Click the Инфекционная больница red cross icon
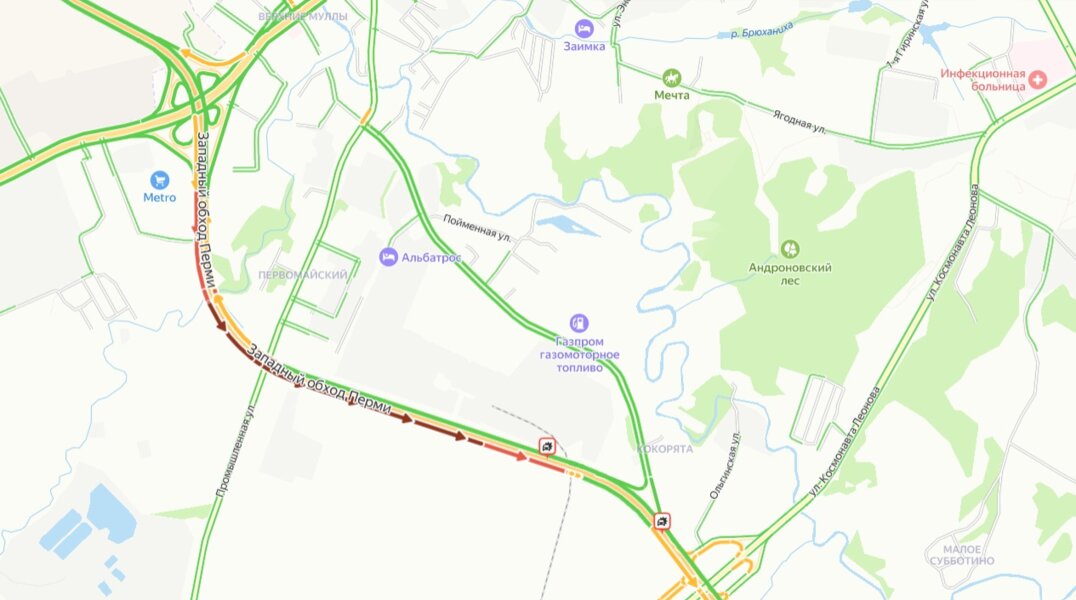This screenshot has height=600, width=1076. 1037,80
